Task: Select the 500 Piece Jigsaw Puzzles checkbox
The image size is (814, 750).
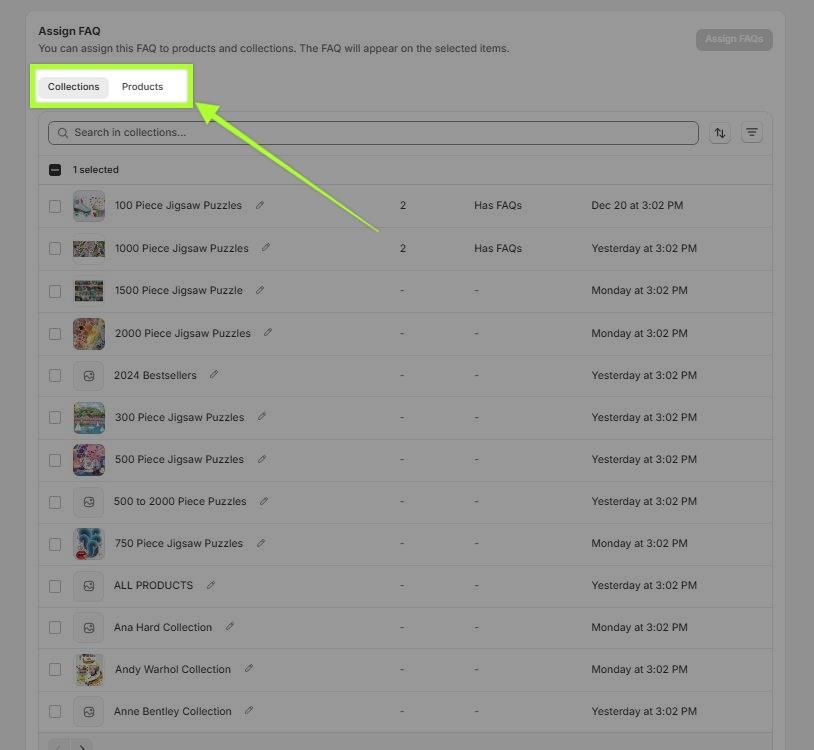Action: pos(55,460)
